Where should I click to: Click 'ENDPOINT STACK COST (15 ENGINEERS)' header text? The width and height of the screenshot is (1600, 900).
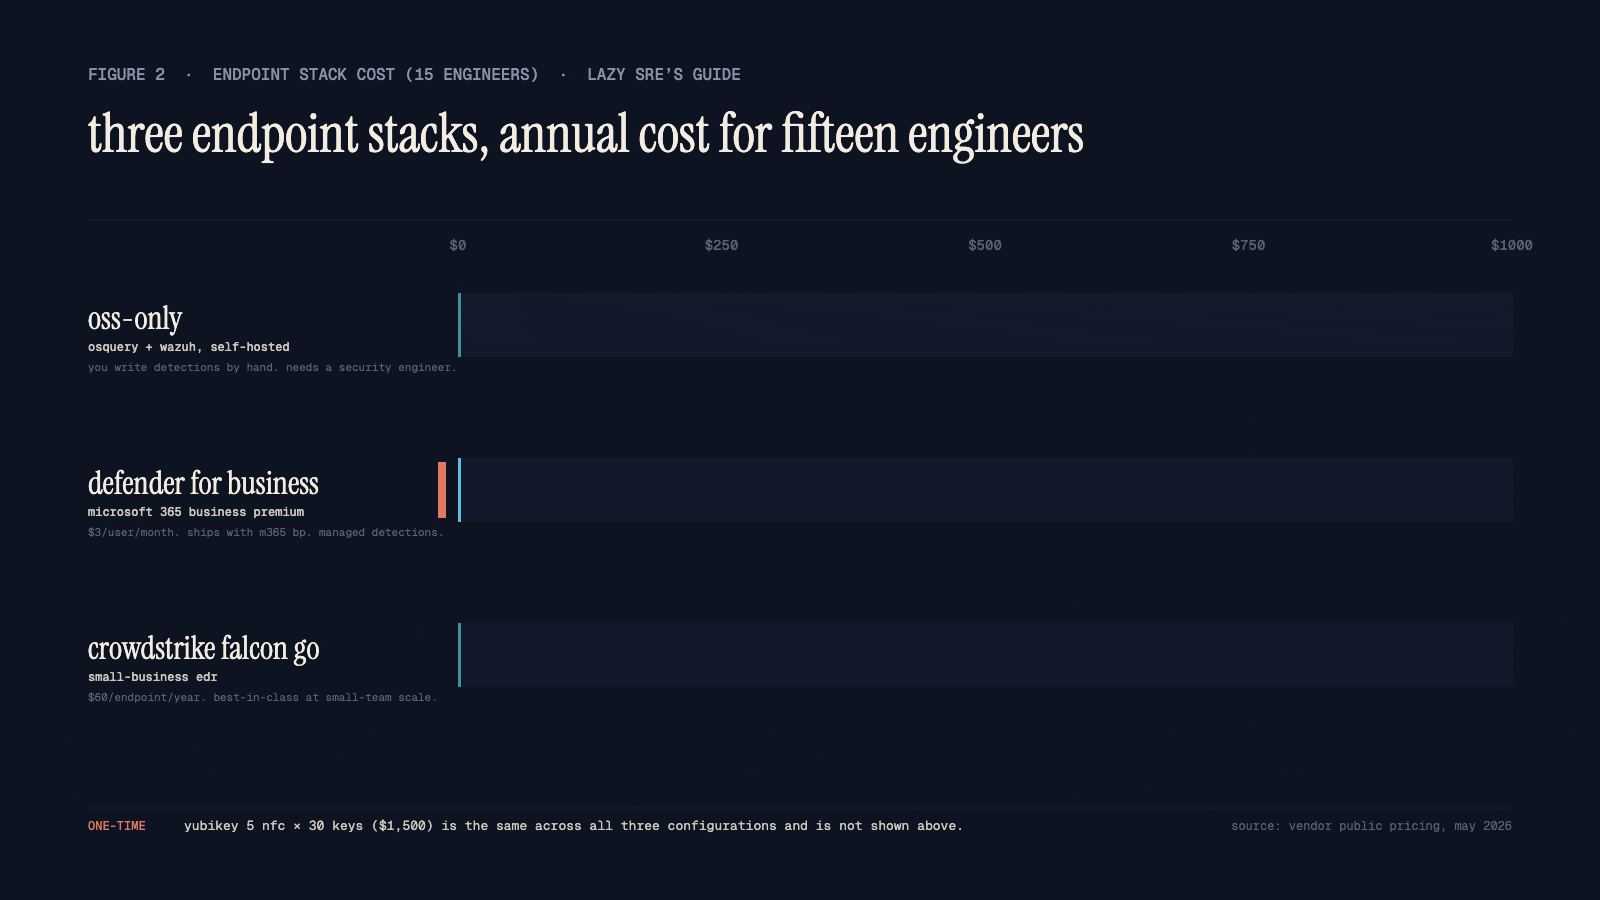tap(375, 75)
